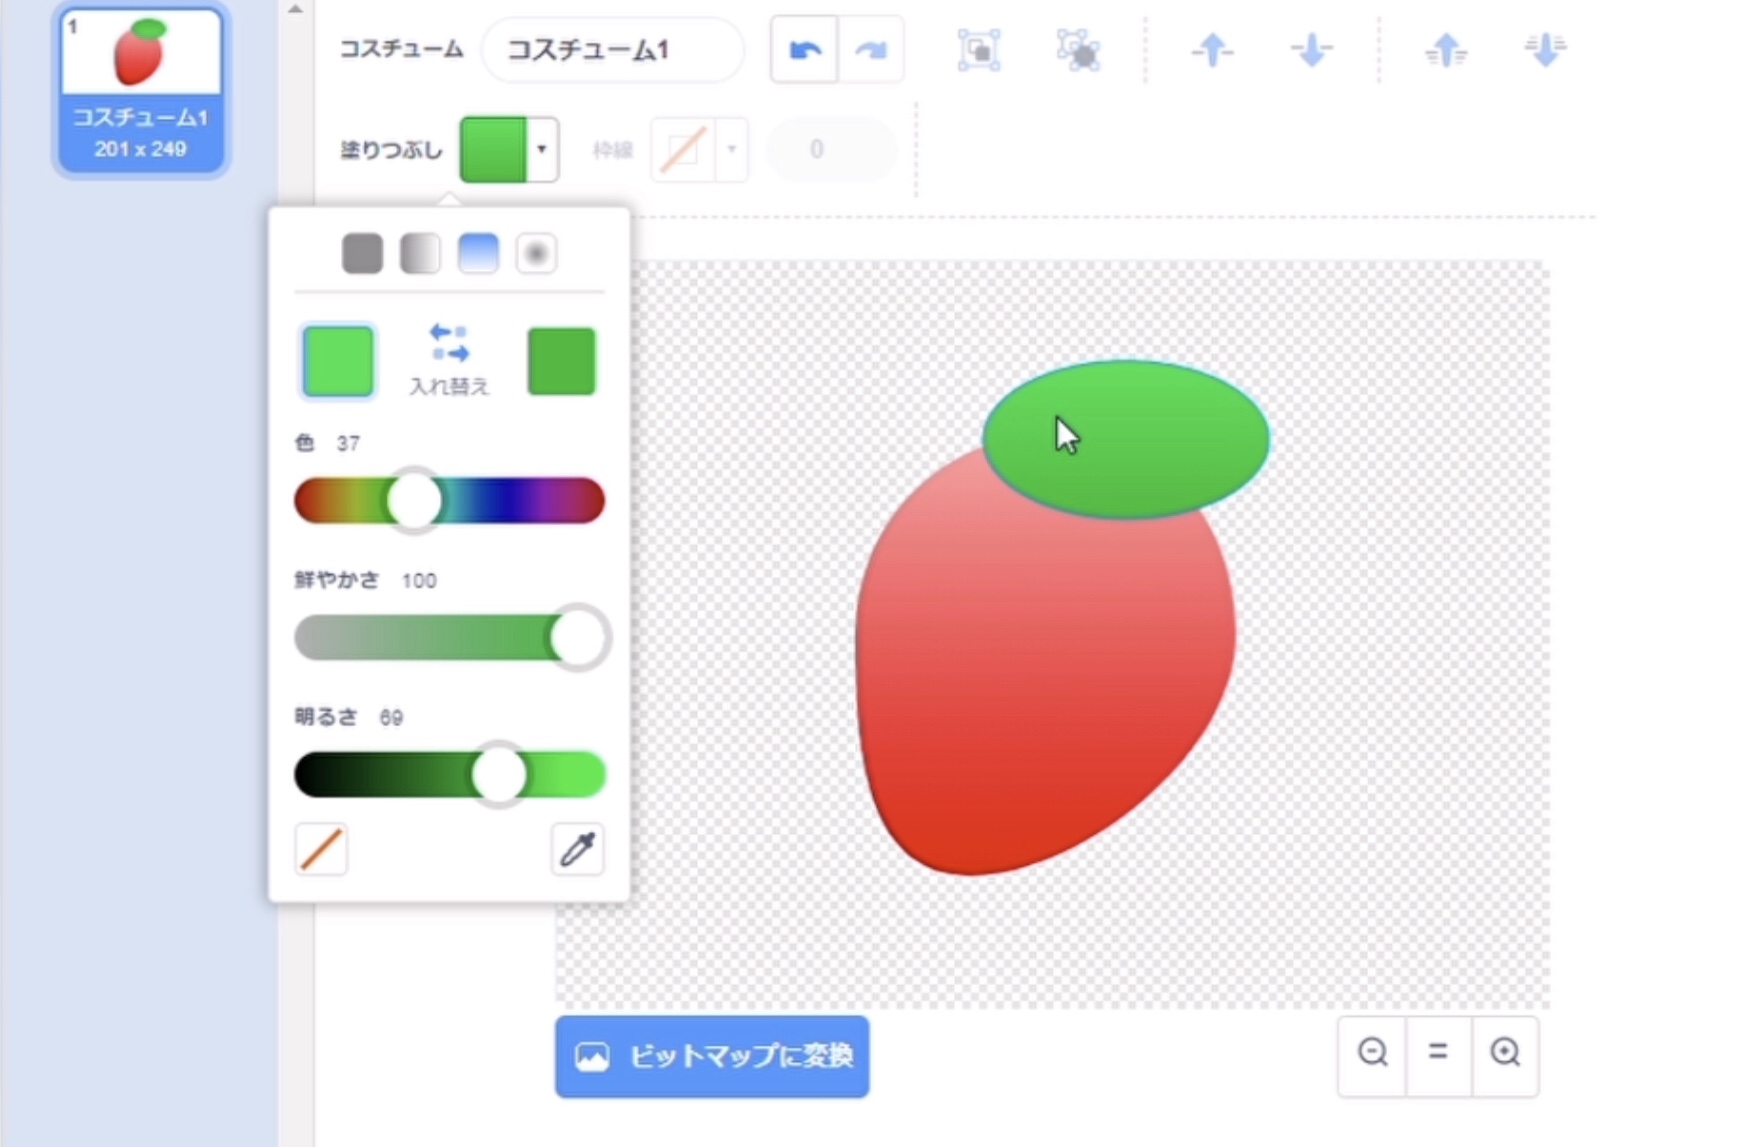Bring shape to the front
The width and height of the screenshot is (1740, 1147).
click(1446, 49)
